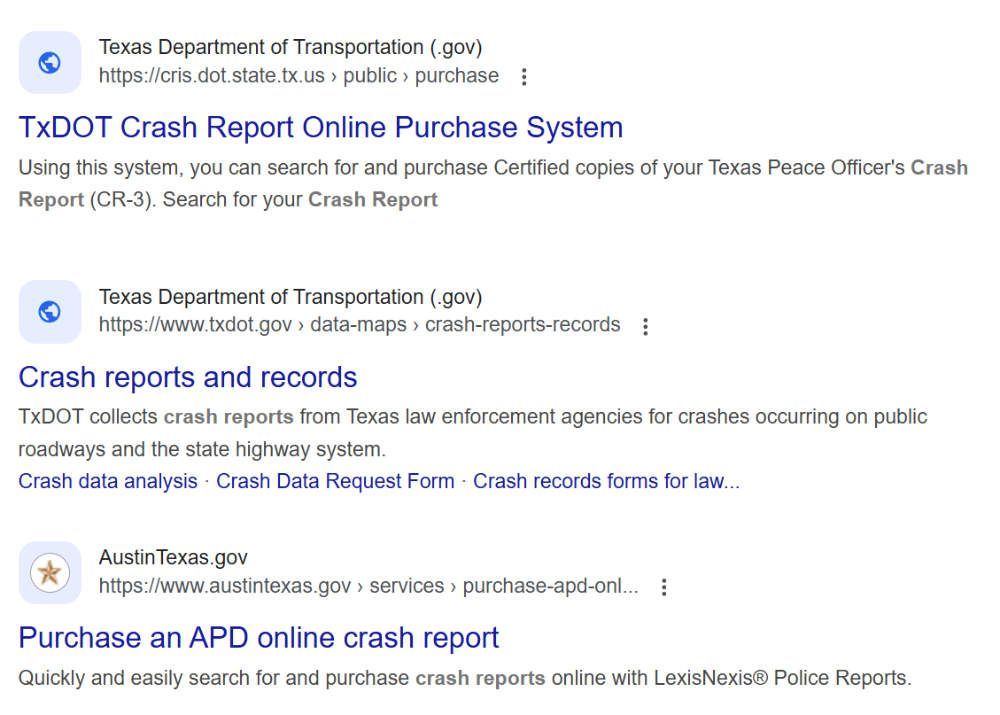Viewport: 1000px width, 715px height.
Task: Click the site name above the www.txdot.gov URL
Action: 290,297
